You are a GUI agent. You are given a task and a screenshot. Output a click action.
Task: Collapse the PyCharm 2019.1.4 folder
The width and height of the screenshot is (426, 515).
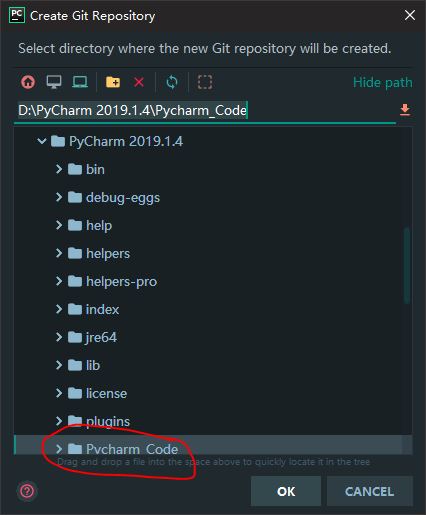pyautogui.click(x=42, y=141)
